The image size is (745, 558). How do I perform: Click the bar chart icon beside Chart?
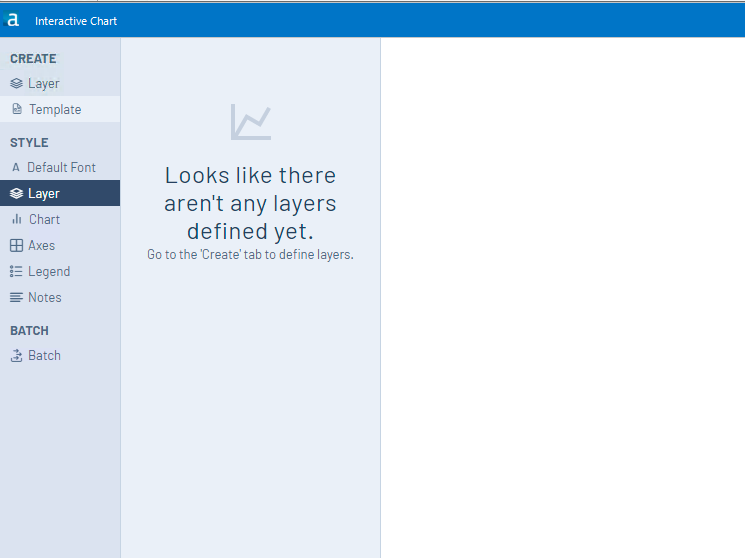17,219
